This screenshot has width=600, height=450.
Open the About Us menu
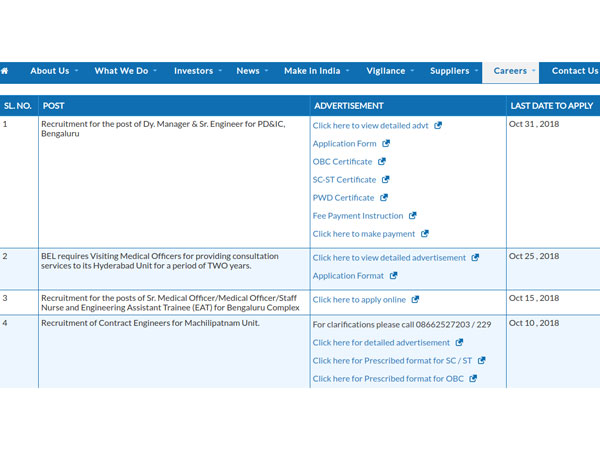coord(50,71)
